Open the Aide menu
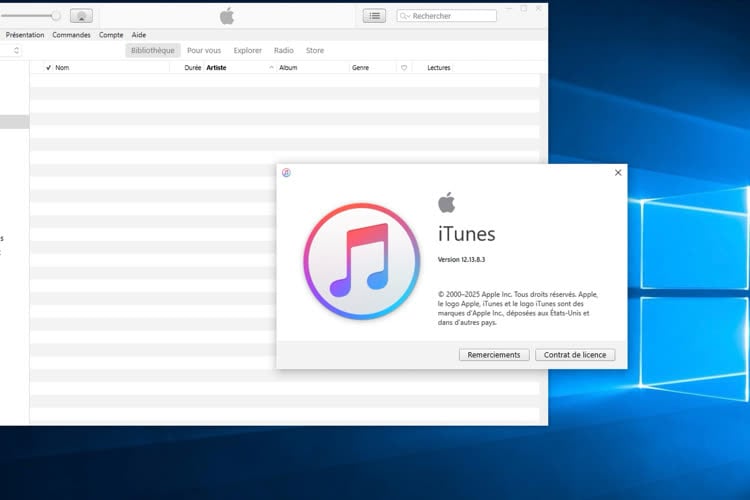The width and height of the screenshot is (750, 500). pyautogui.click(x=139, y=35)
